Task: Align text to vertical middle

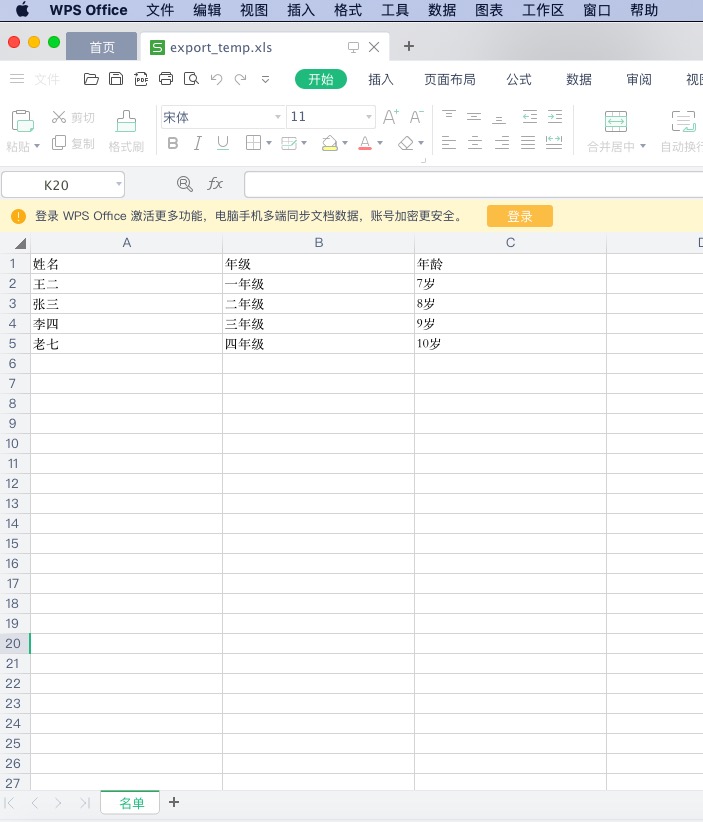Action: click(x=474, y=116)
